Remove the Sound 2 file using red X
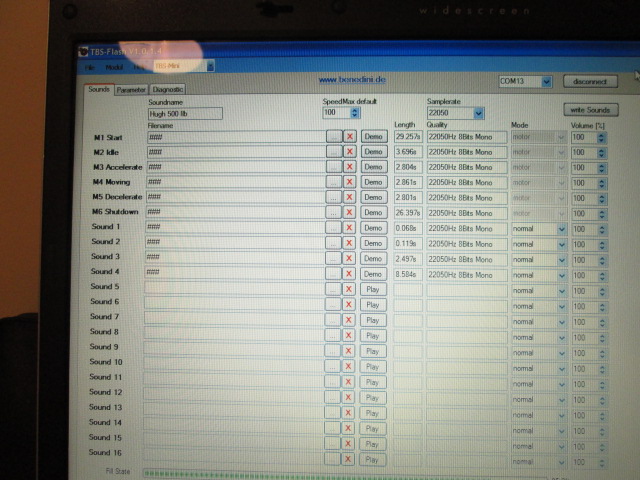 [x=349, y=243]
